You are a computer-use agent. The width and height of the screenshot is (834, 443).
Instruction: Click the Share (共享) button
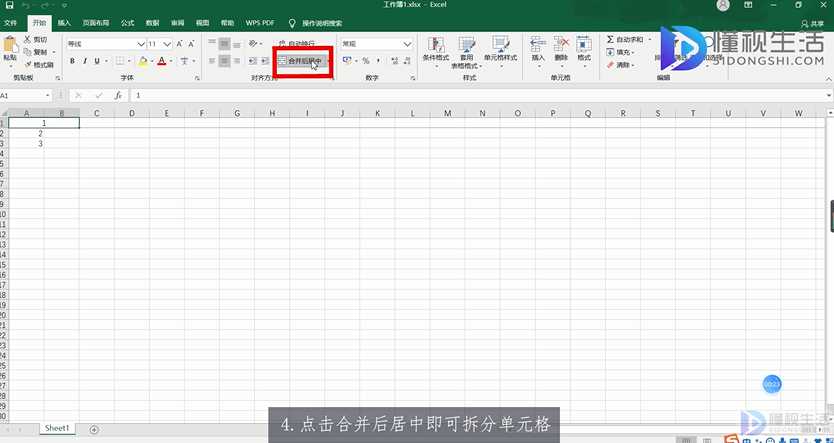[817, 22]
